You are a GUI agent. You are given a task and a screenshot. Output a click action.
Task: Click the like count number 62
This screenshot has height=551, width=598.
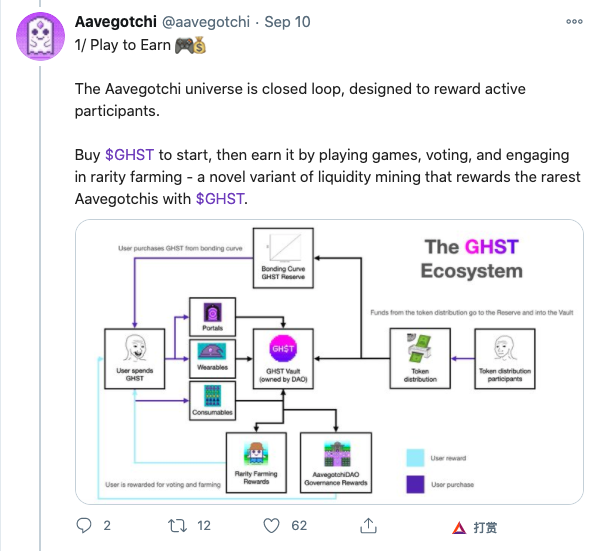[299, 525]
